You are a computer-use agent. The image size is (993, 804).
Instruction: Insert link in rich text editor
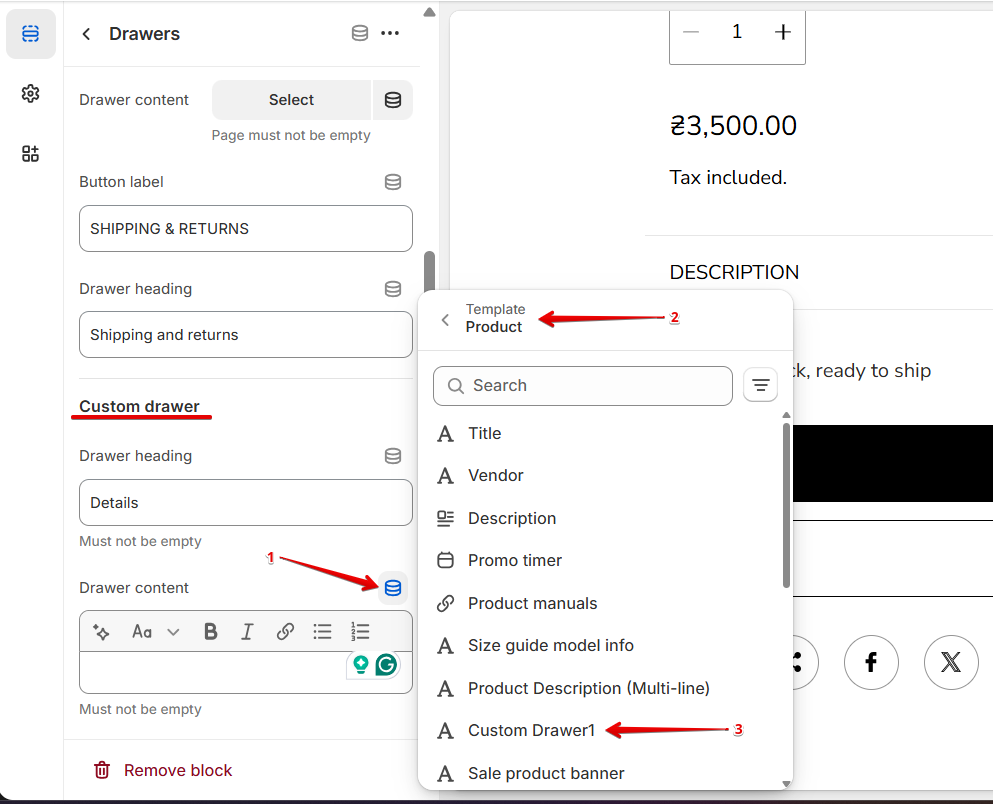pyautogui.click(x=285, y=632)
